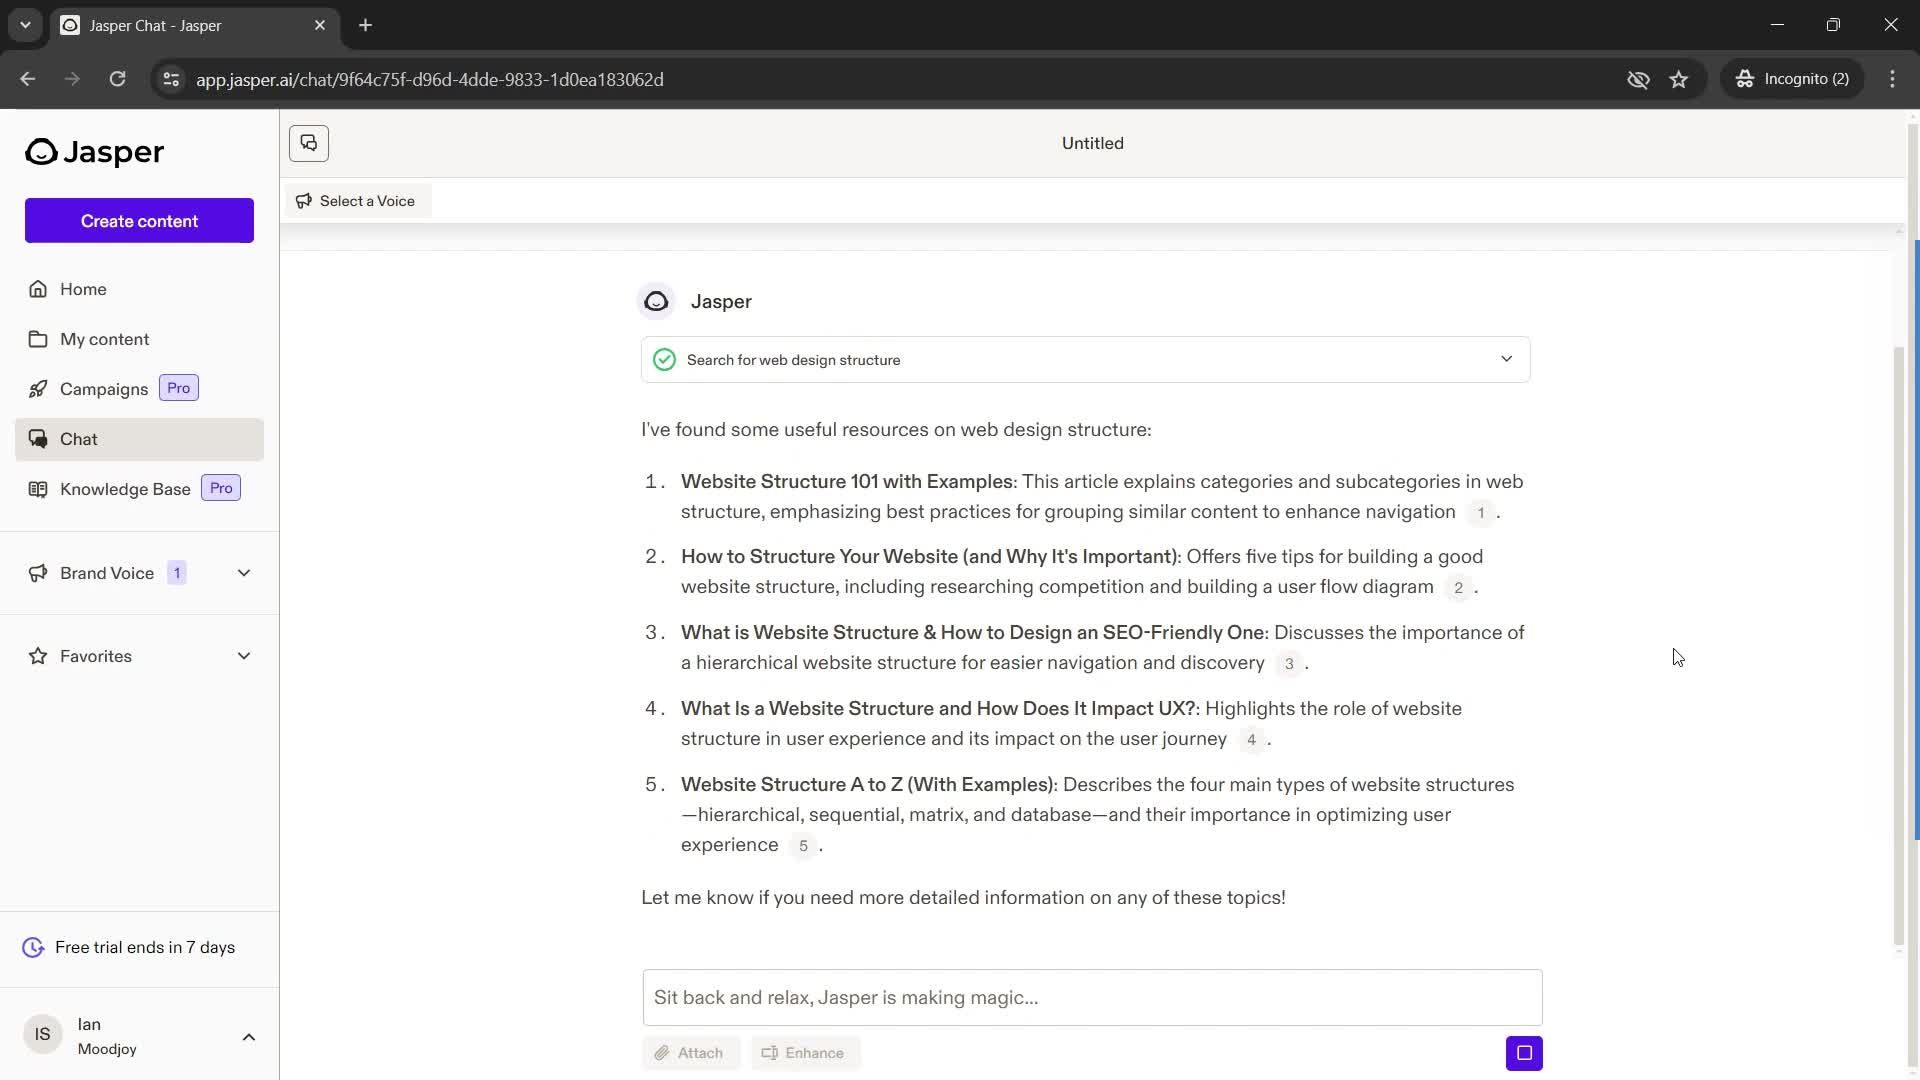Image resolution: width=1920 pixels, height=1080 pixels.
Task: Expand the Ian Moodjoy account menu
Action: coord(249,1037)
